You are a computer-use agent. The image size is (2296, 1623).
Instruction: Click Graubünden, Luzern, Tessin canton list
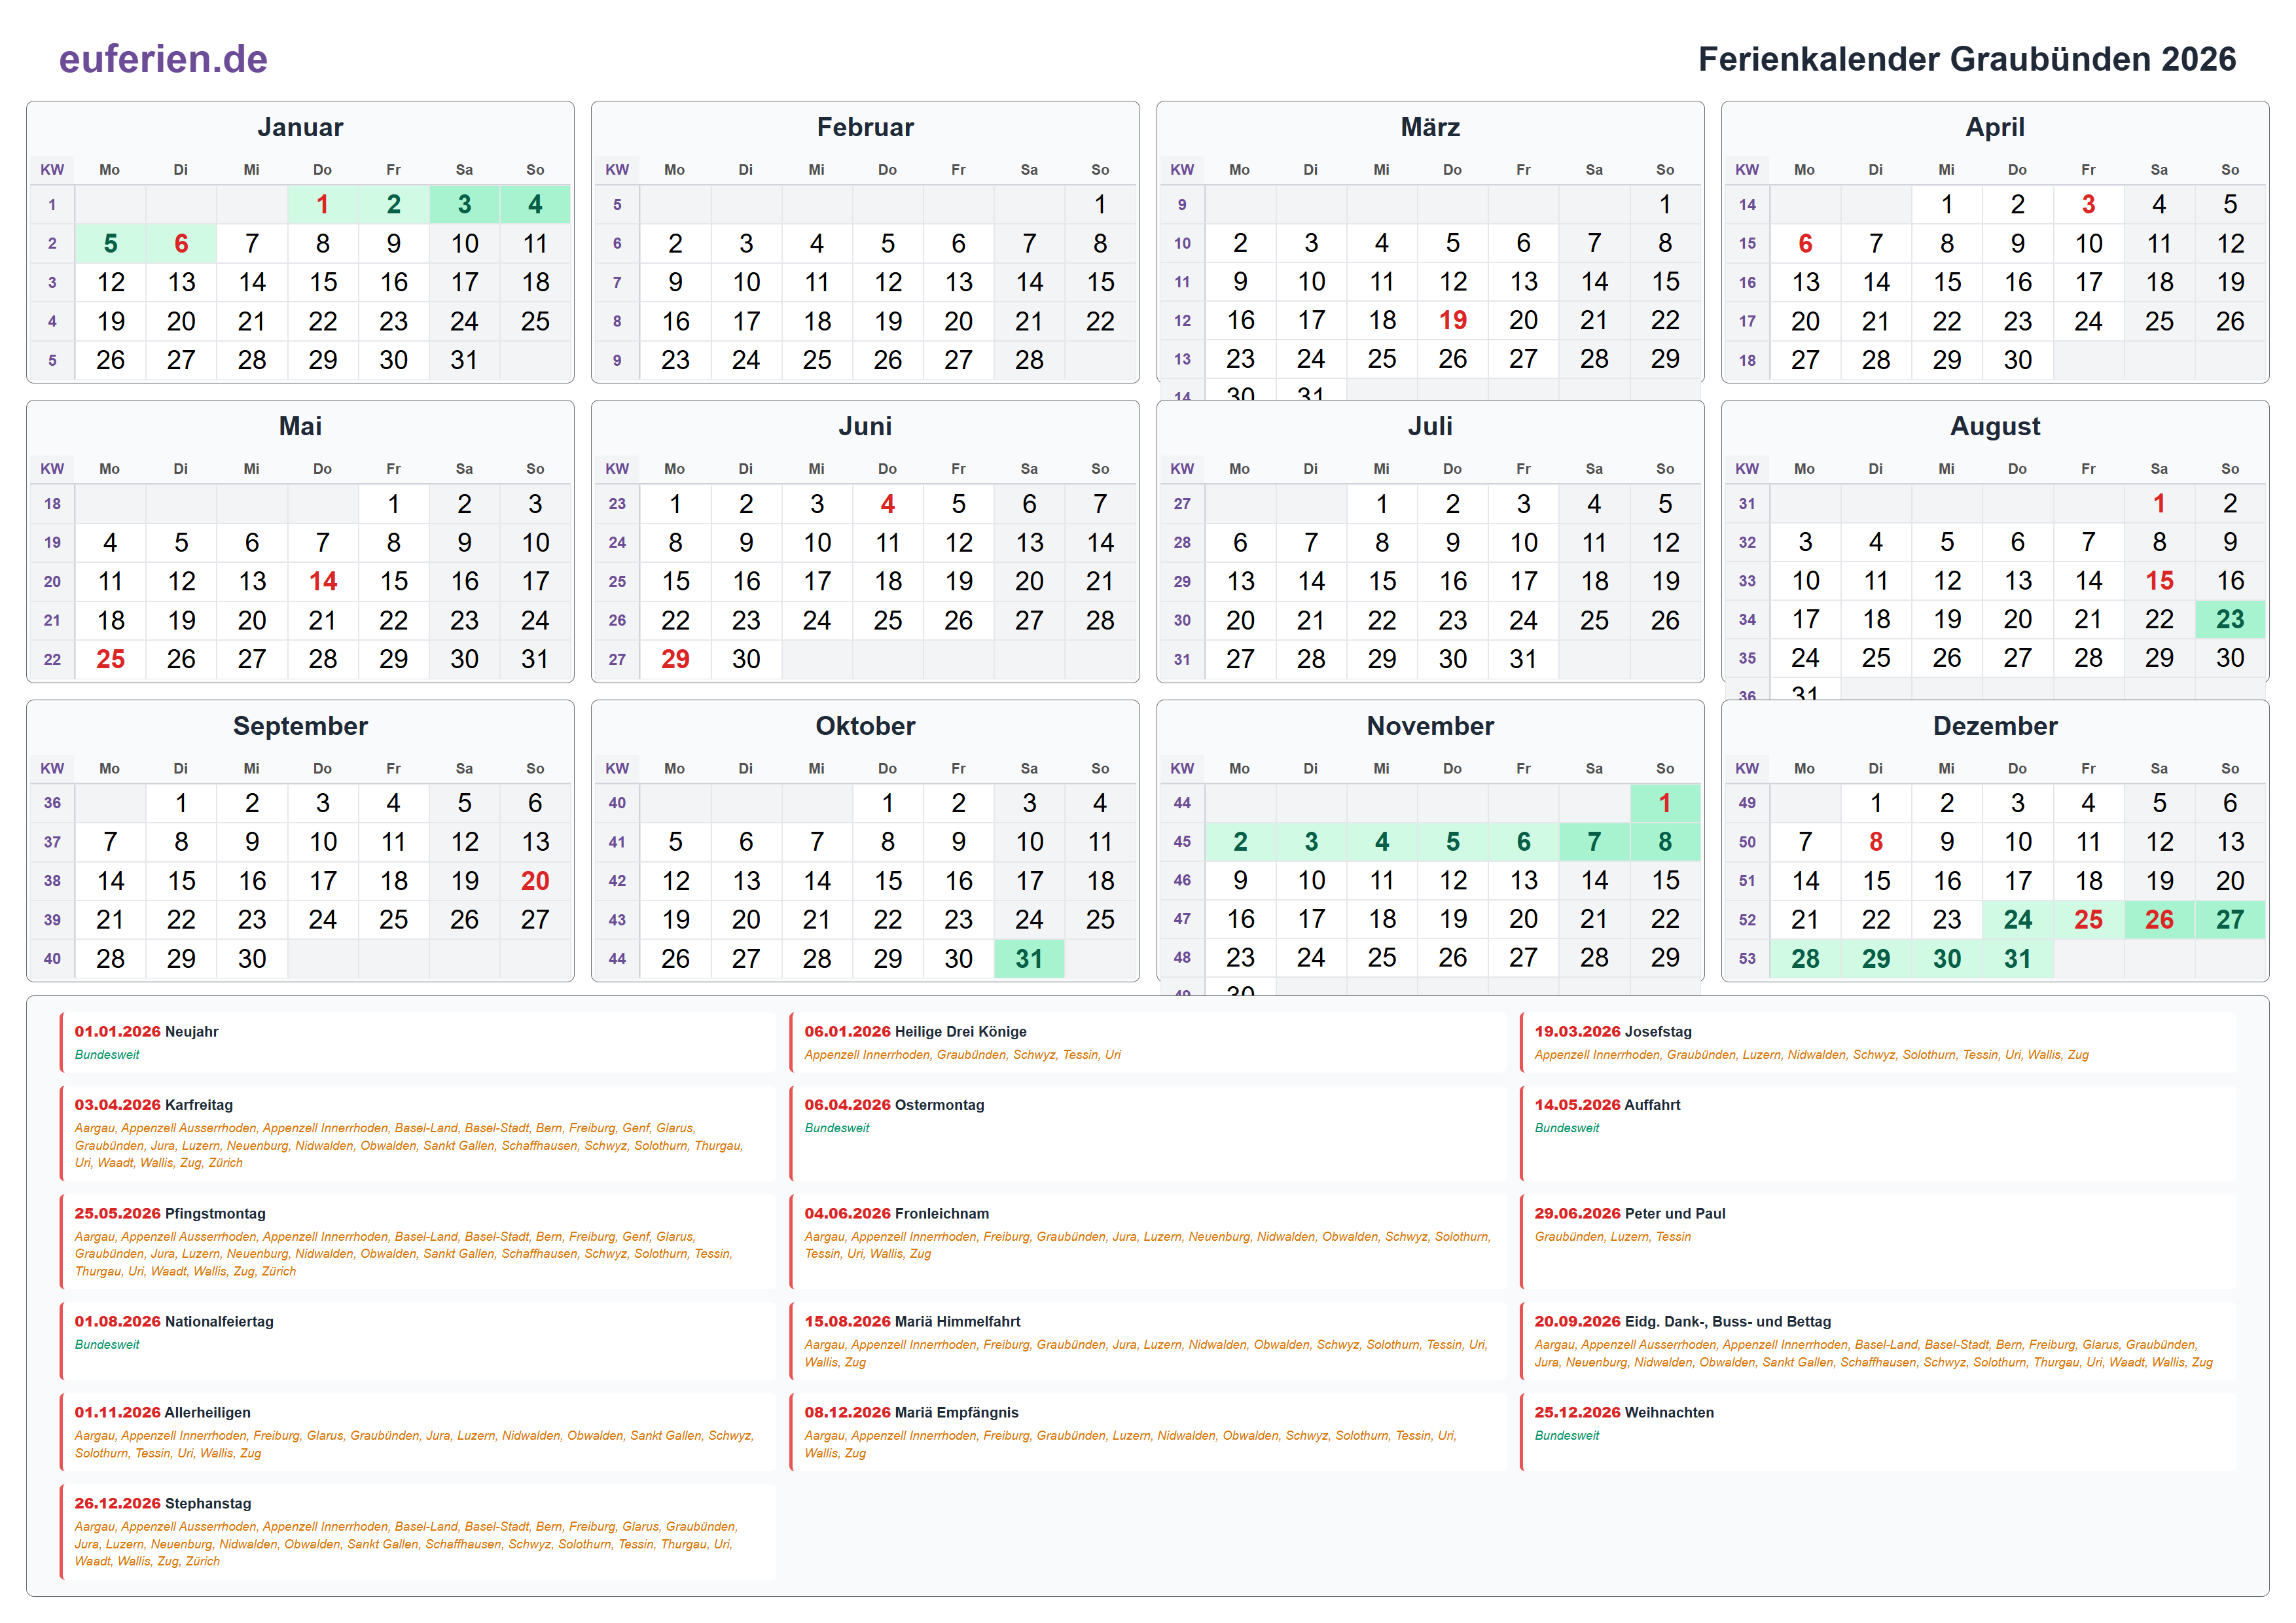1612,1237
